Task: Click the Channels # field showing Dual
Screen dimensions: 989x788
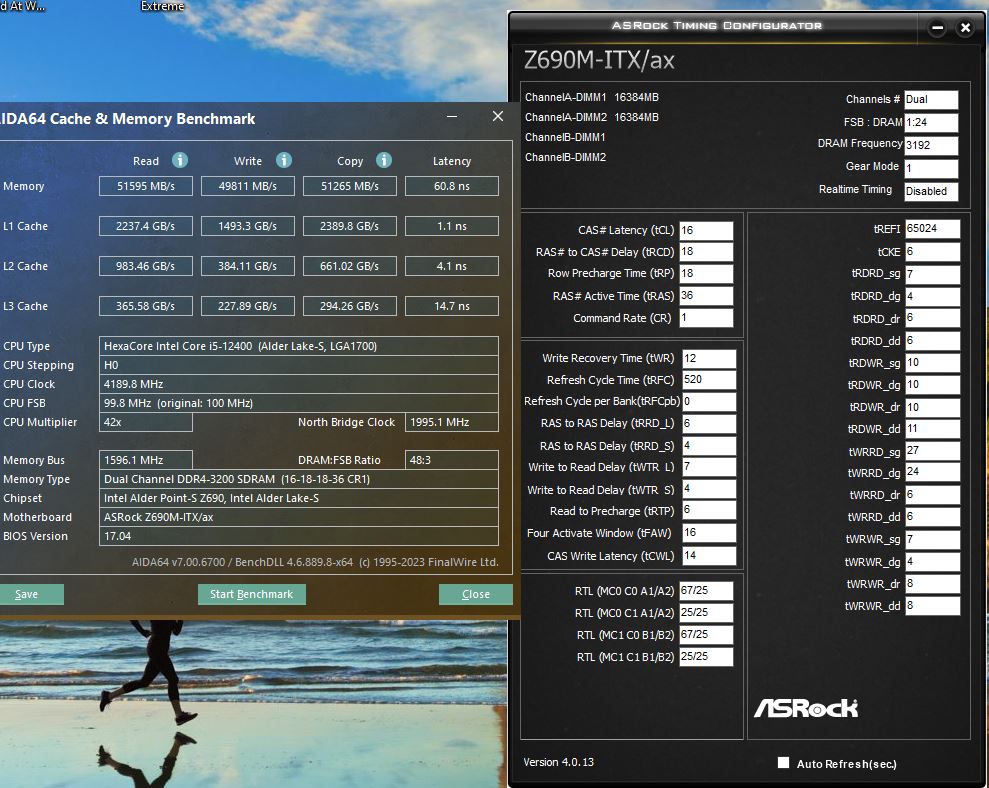Action: coord(931,100)
